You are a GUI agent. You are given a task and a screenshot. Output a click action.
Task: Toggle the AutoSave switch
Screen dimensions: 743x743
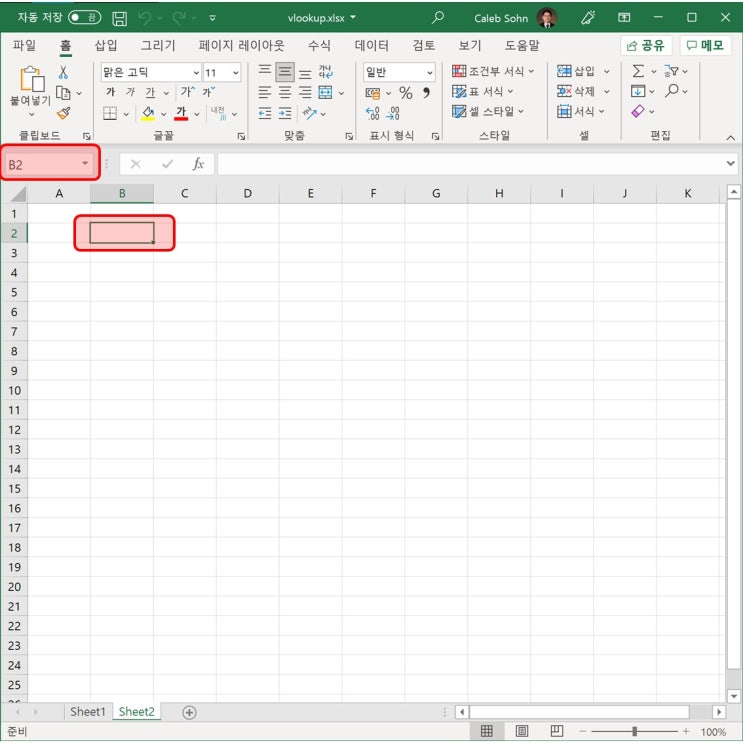pyautogui.click(x=84, y=18)
